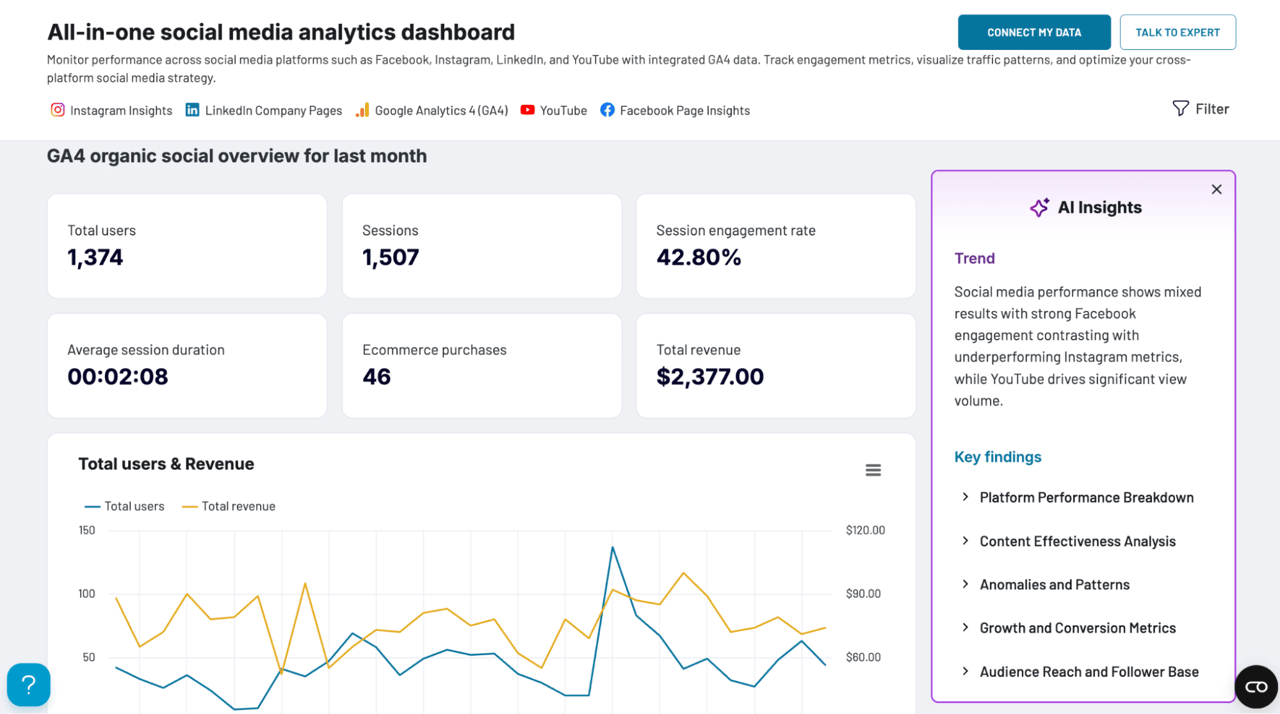Close the AI Insights panel
Viewport: 1280px width, 714px height.
pyautogui.click(x=1217, y=189)
